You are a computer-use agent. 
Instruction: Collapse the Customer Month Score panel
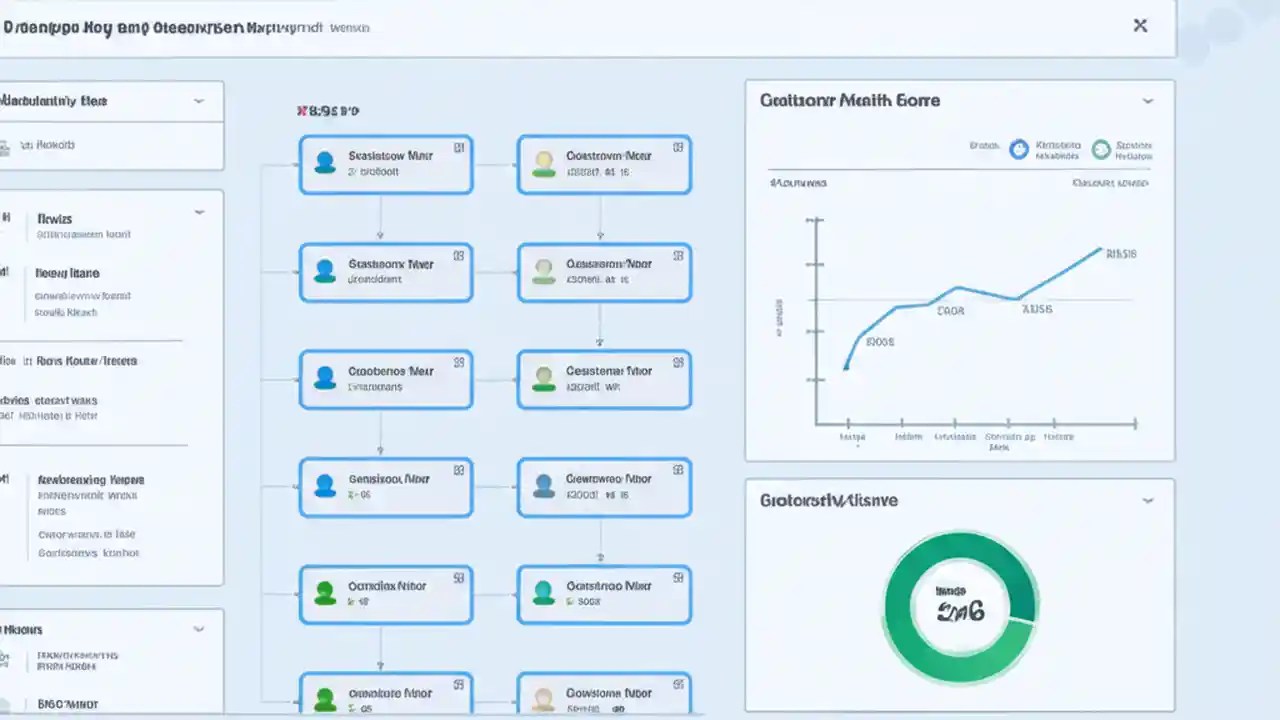pos(1147,100)
